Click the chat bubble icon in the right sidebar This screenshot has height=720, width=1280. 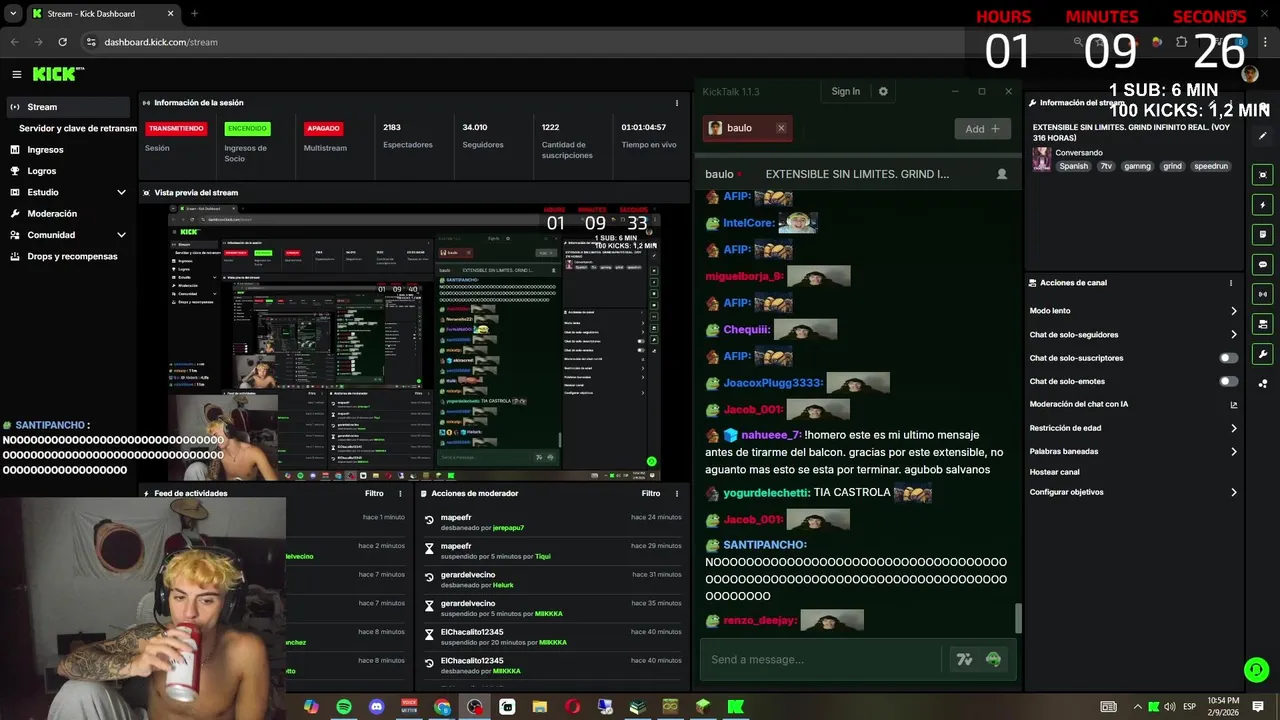pos(1263,265)
